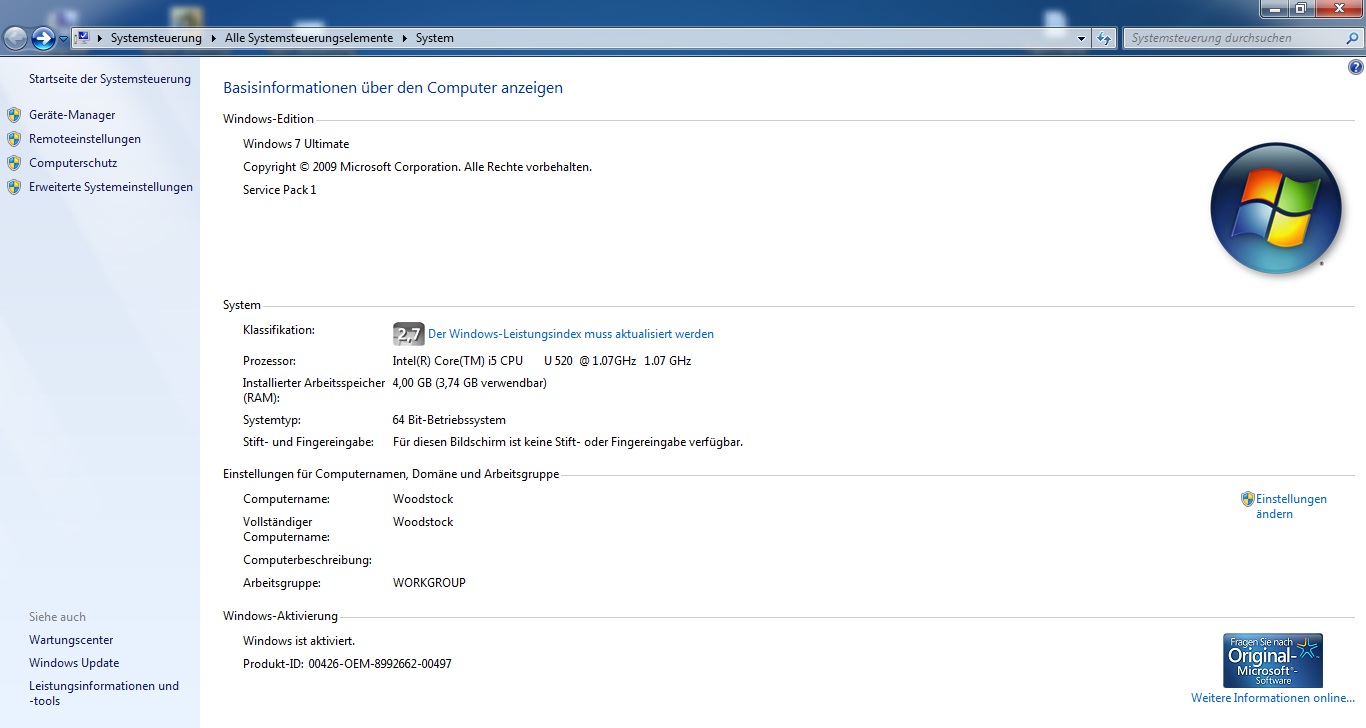Image resolution: width=1366 pixels, height=728 pixels.
Task: Open 'Weitere Informationen online' link
Action: coord(1272,698)
